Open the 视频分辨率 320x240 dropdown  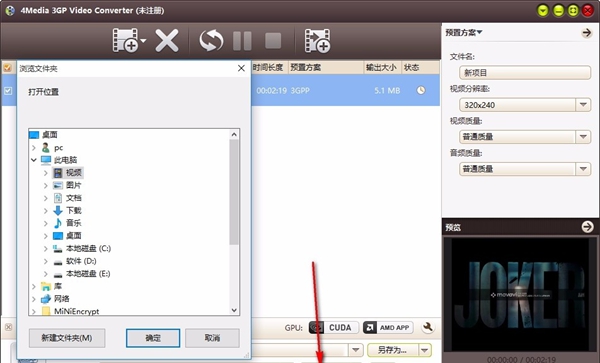(x=583, y=104)
